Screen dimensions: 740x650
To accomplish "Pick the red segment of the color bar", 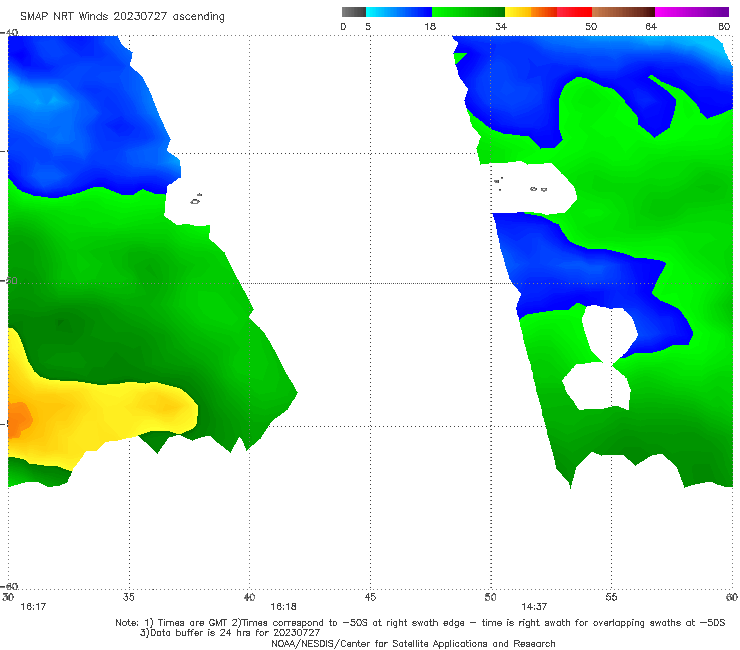I will coord(574,12).
